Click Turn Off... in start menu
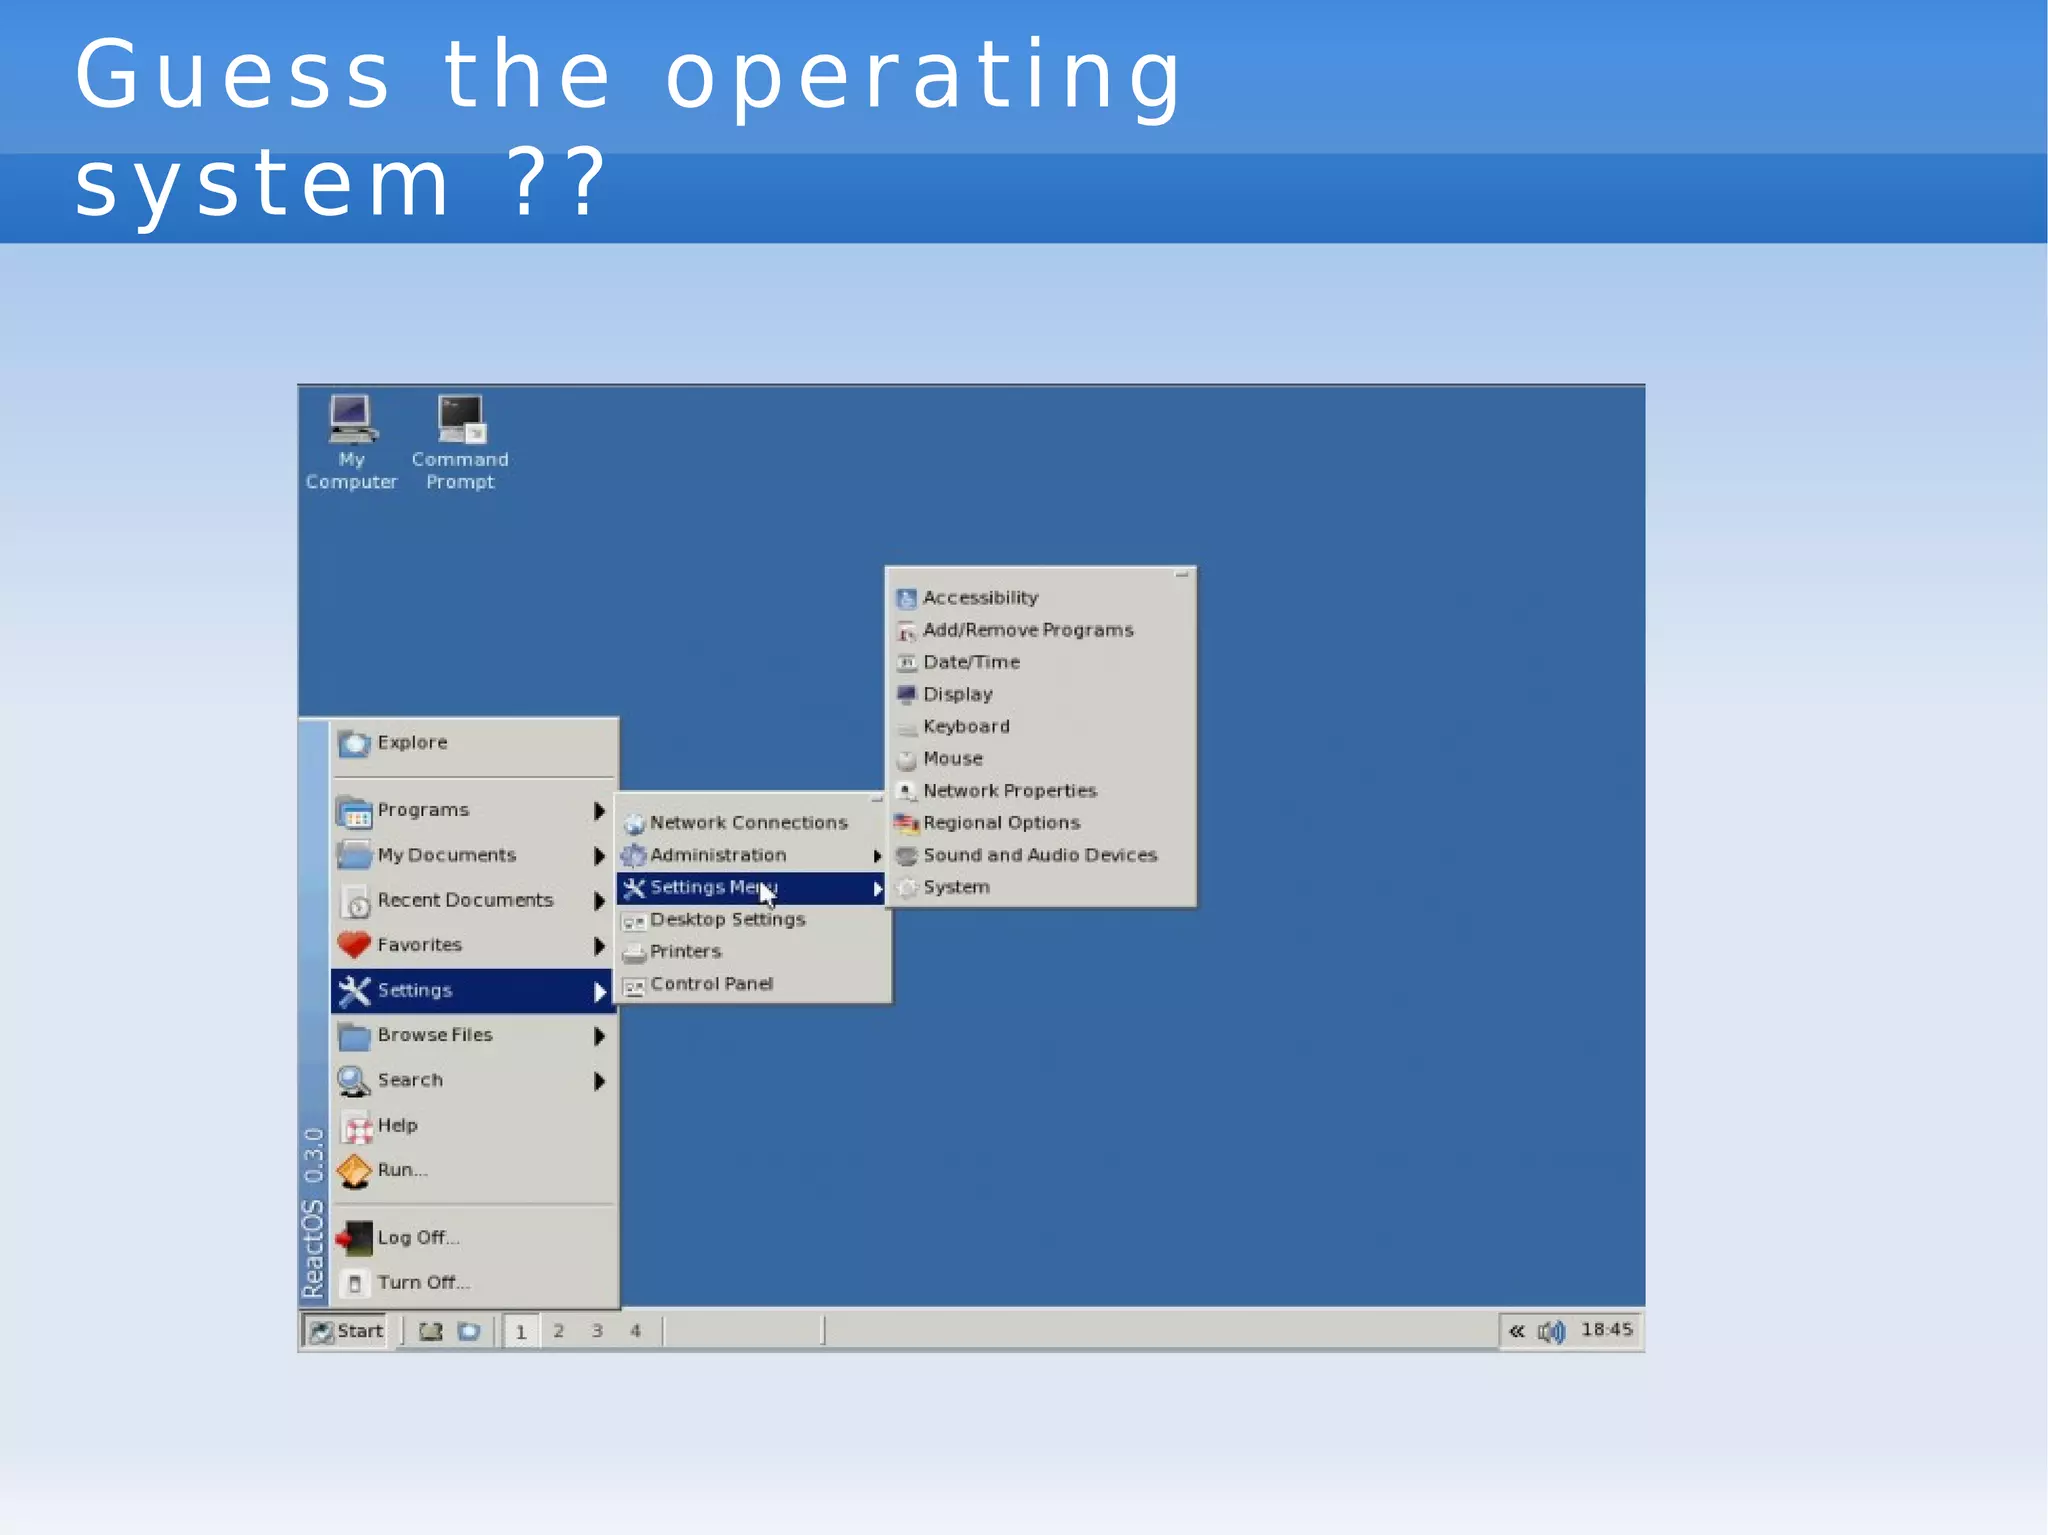Viewport: 2048px width, 1535px height. coord(423,1283)
